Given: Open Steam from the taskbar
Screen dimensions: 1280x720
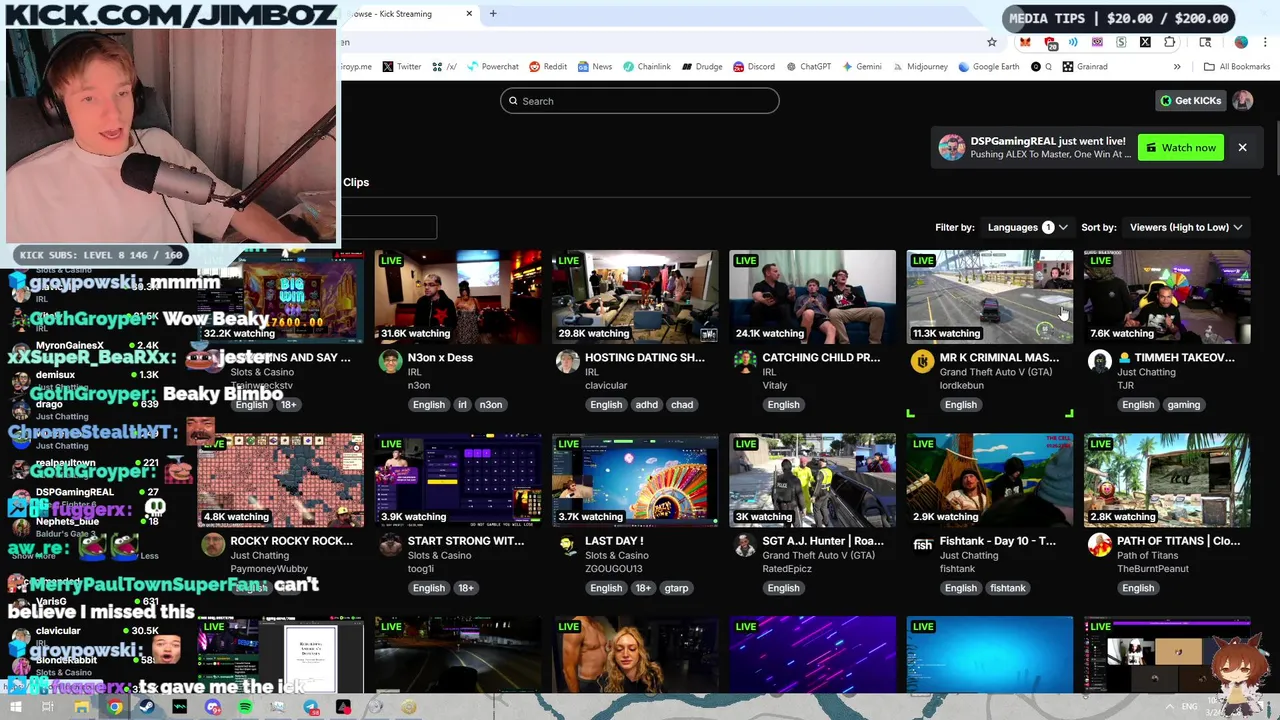Looking at the screenshot, I should 147,707.
